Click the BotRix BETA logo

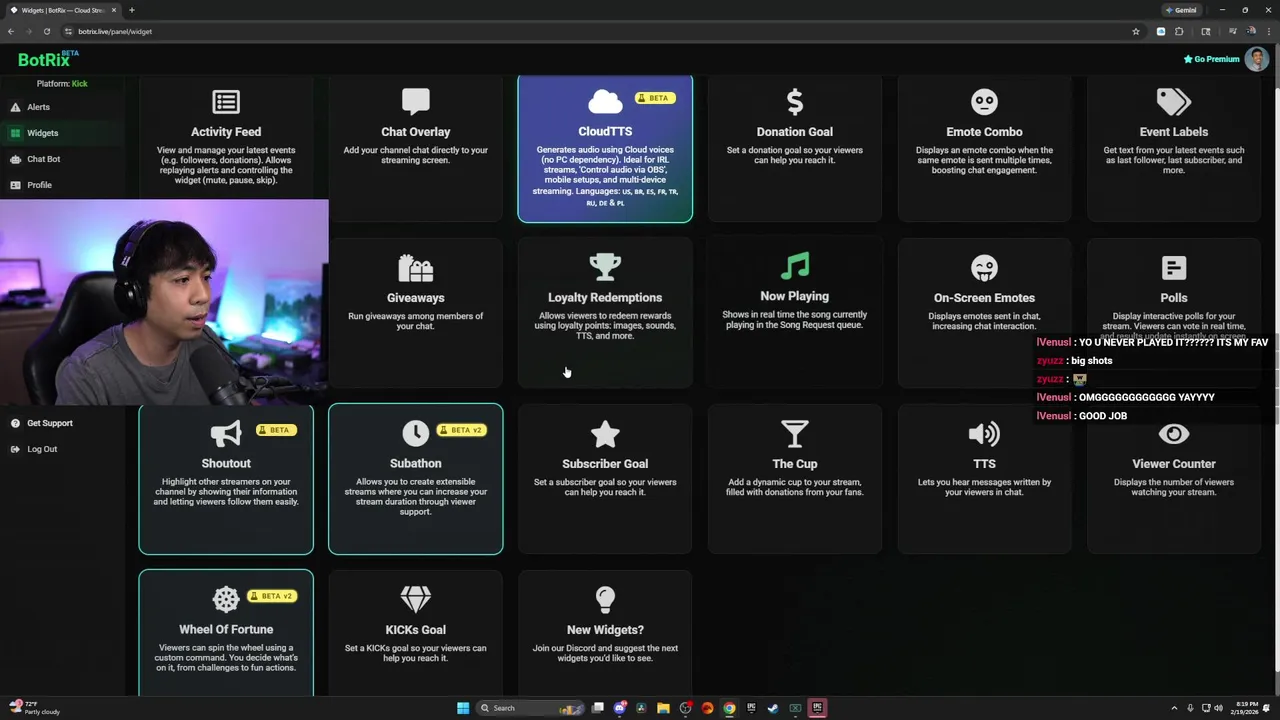48,59
